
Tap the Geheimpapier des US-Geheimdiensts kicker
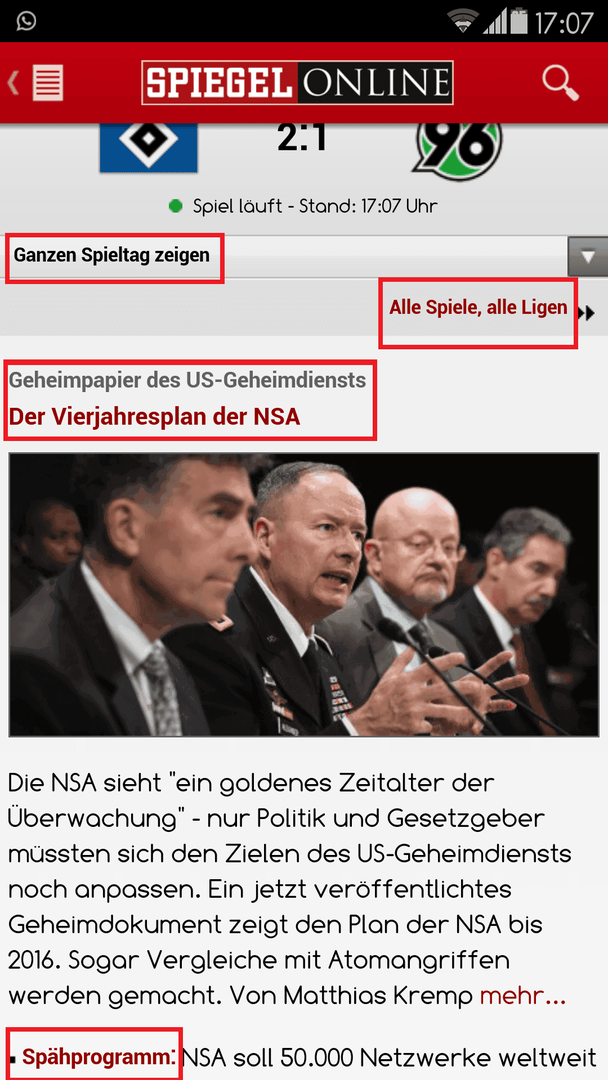(x=187, y=379)
